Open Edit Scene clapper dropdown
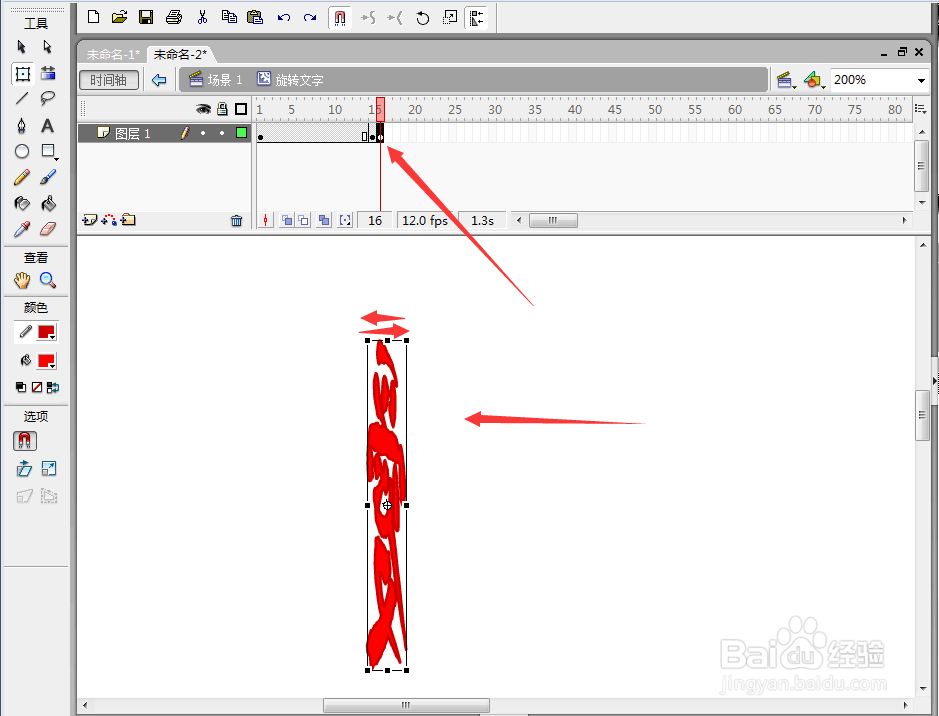The height and width of the screenshot is (716, 939). (x=785, y=80)
